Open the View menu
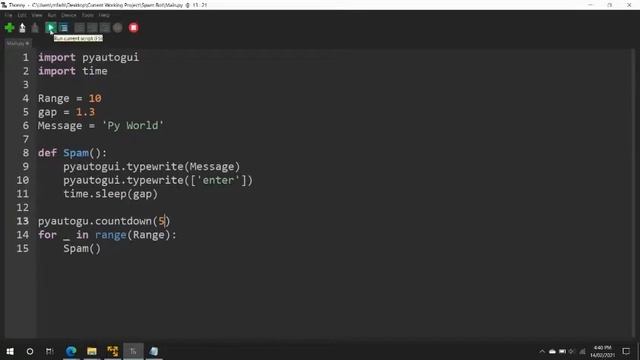The height and width of the screenshot is (360, 640). click(x=37, y=15)
